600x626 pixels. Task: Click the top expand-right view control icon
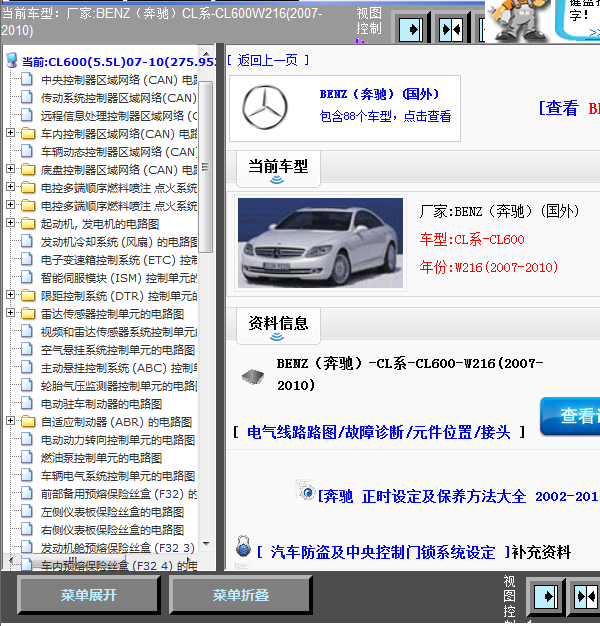411,29
